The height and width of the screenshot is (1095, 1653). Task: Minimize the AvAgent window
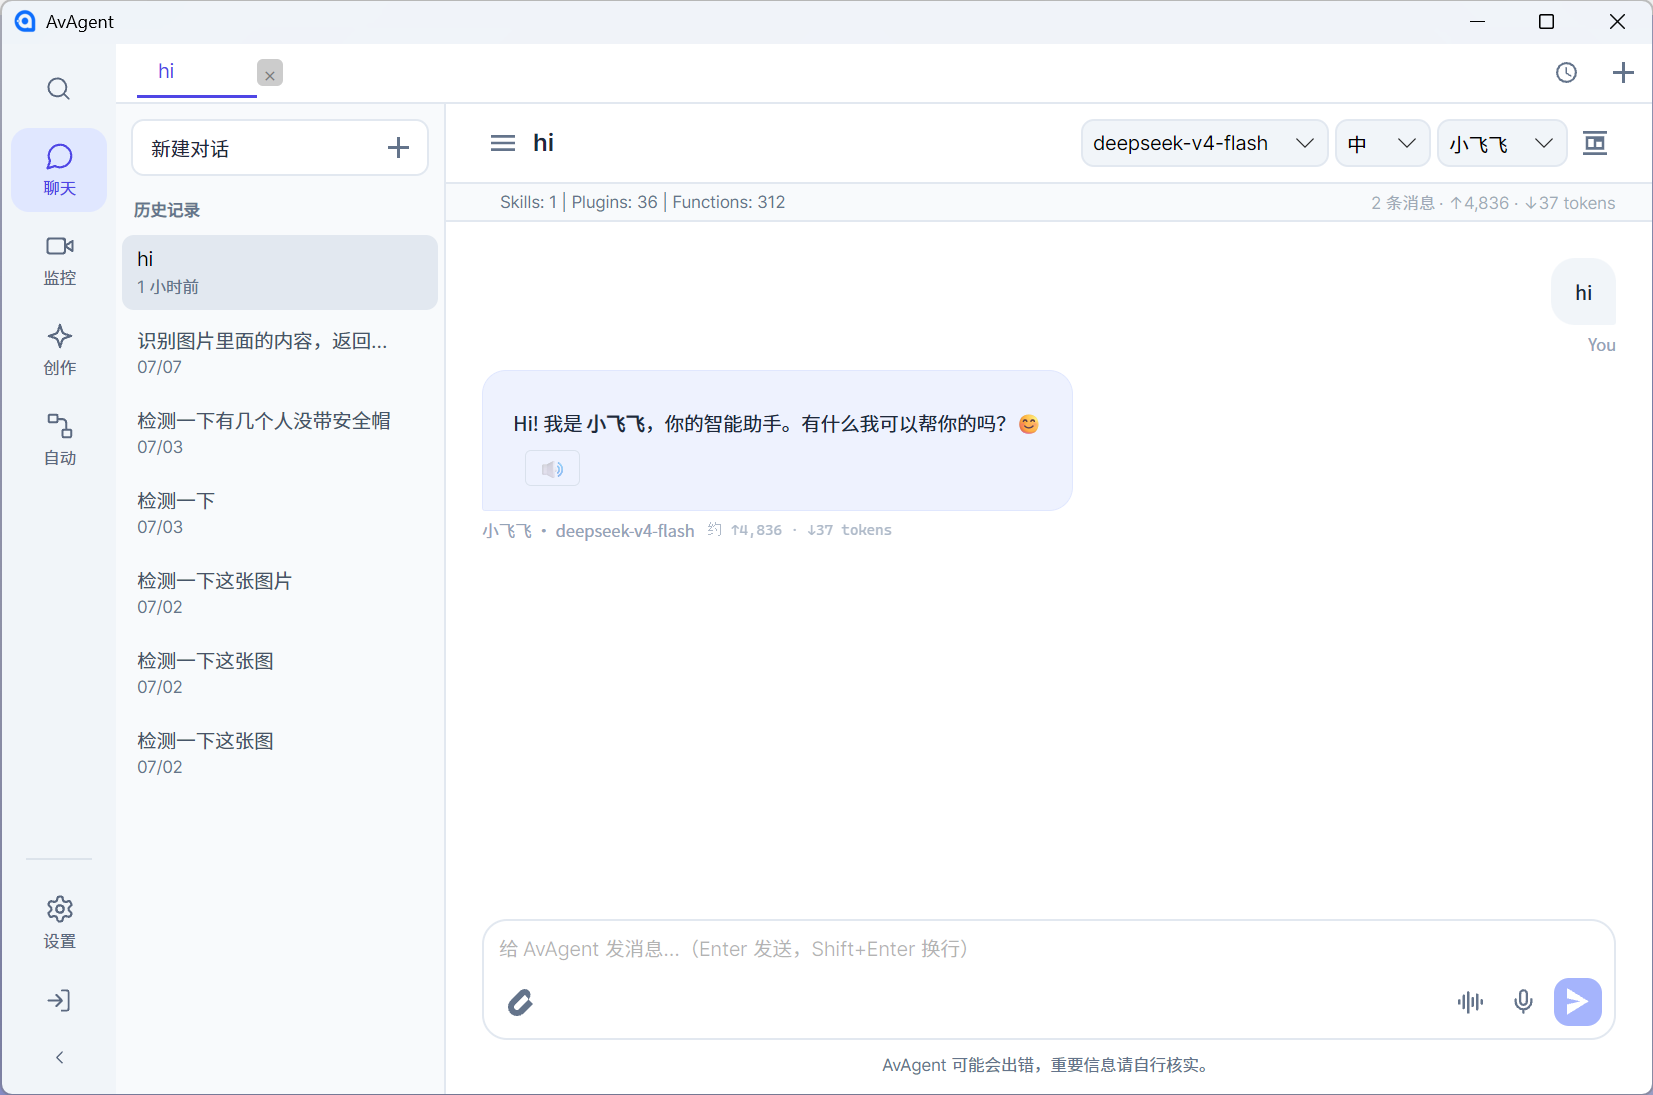[x=1477, y=22]
